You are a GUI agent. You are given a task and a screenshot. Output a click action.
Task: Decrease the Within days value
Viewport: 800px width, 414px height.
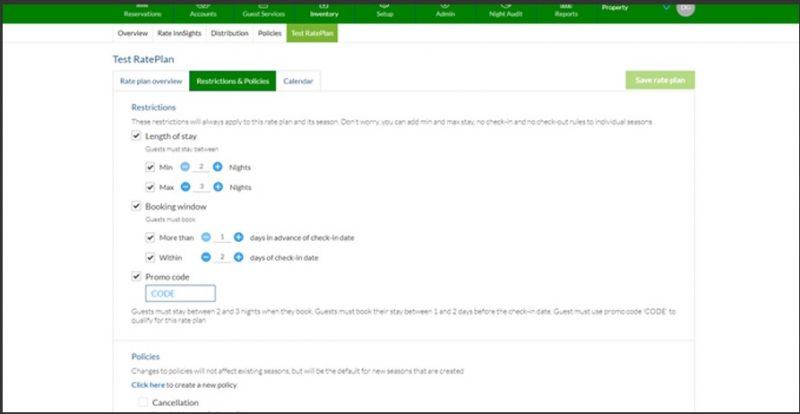coord(206,257)
